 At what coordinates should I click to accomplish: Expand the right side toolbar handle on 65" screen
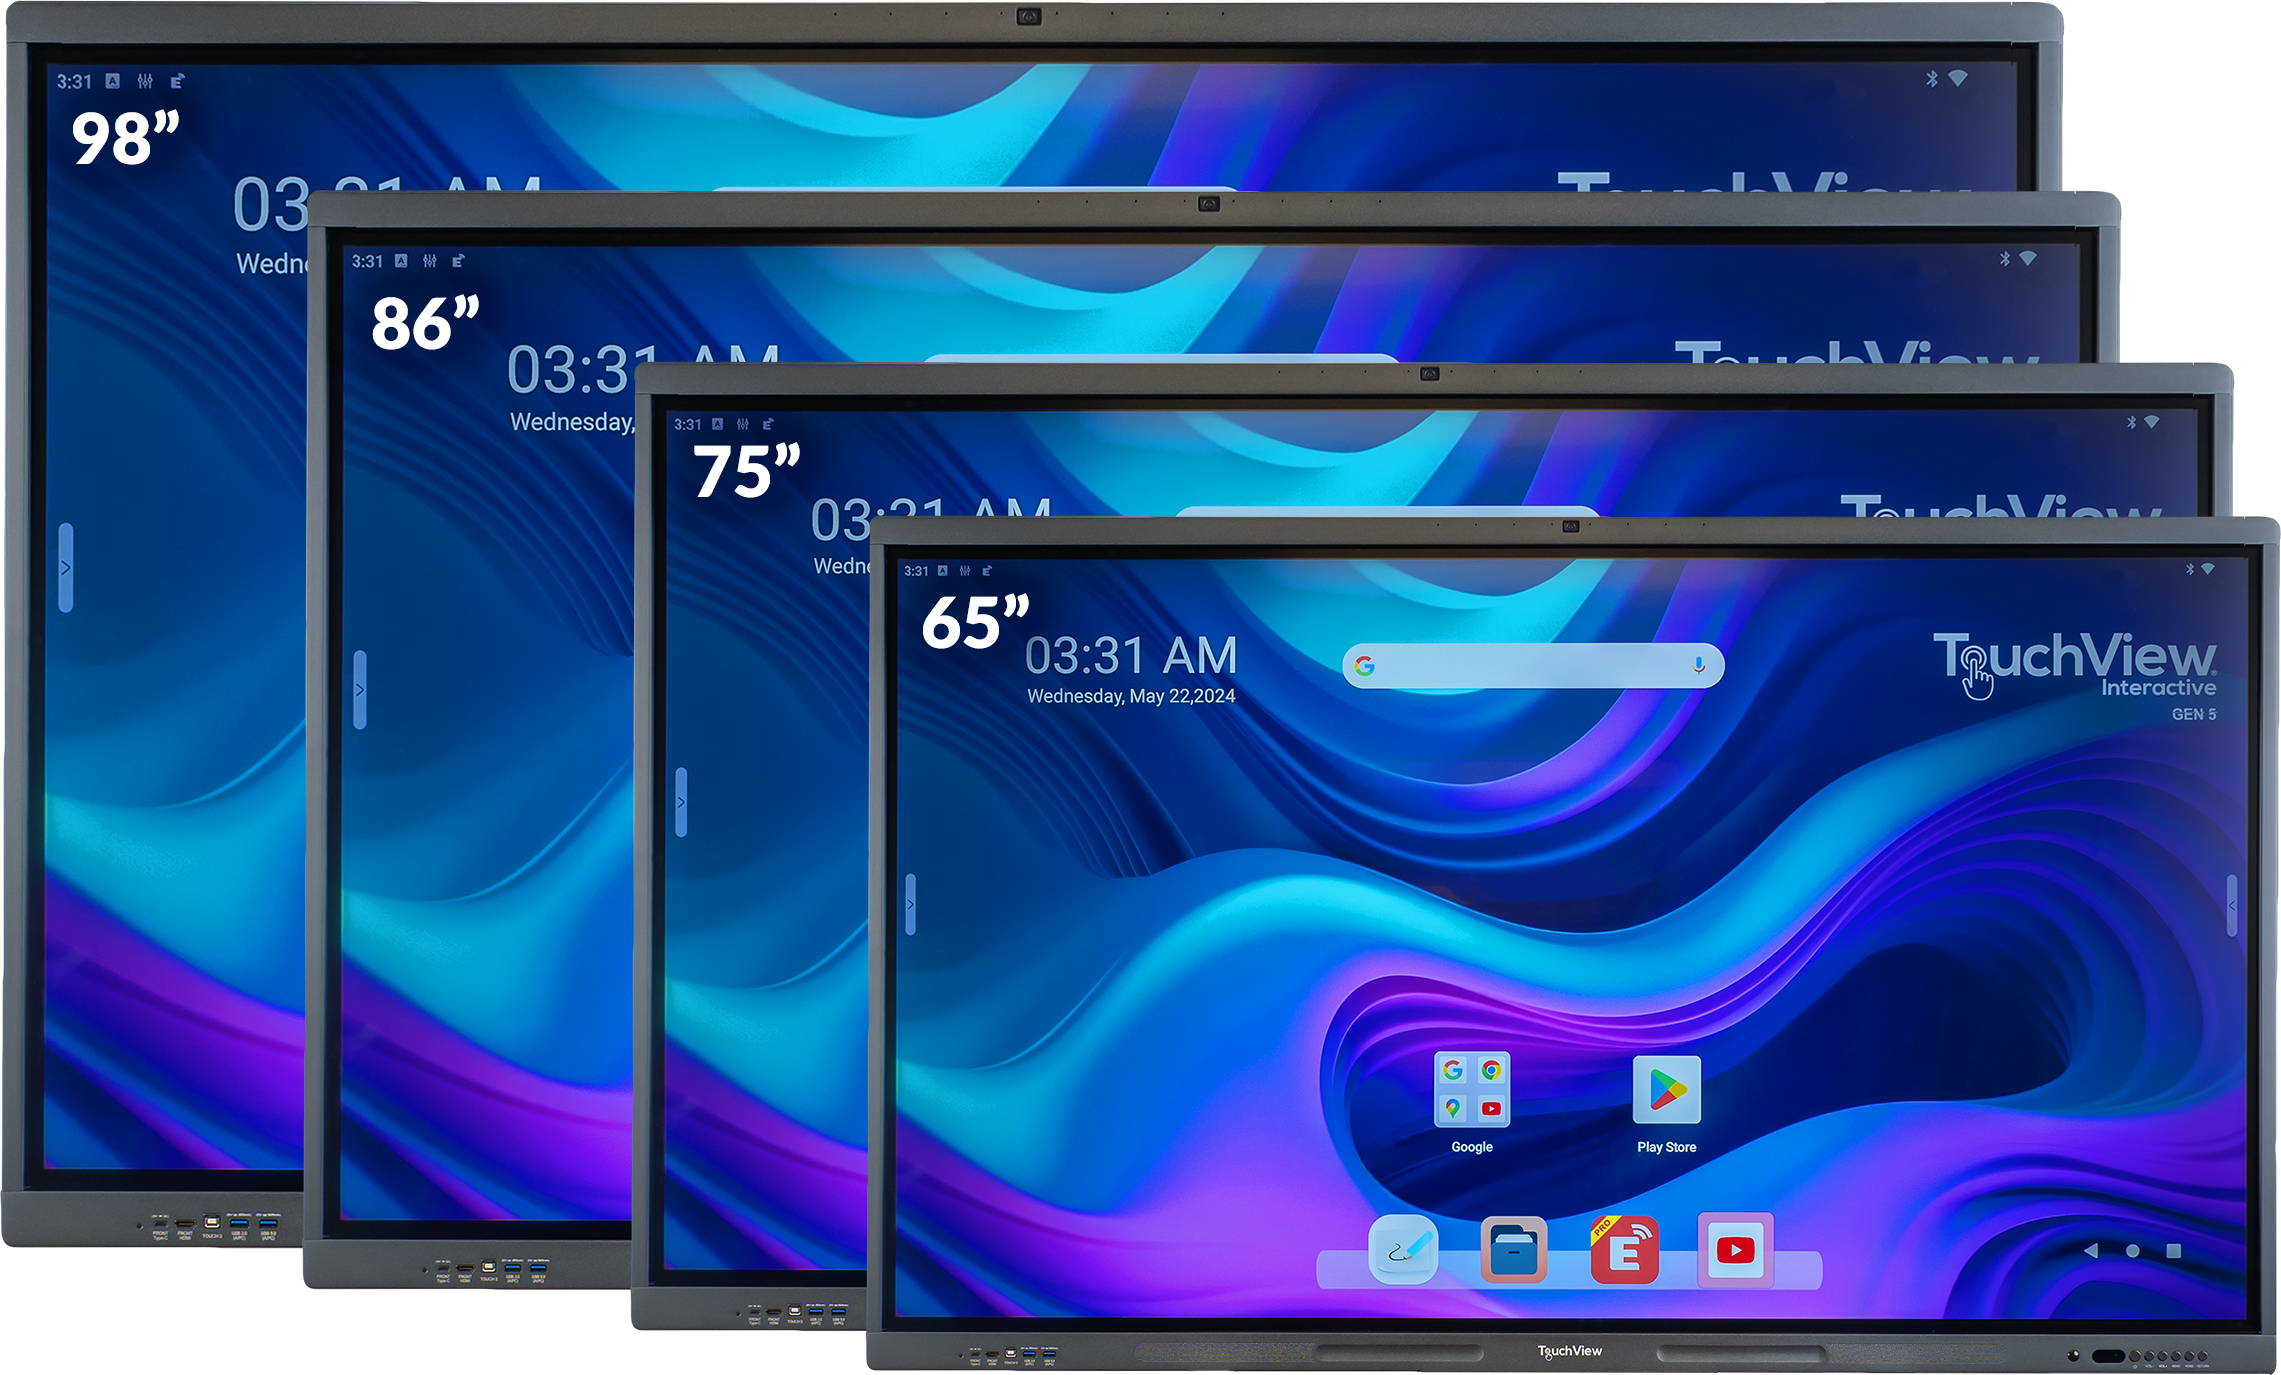pos(2232,905)
